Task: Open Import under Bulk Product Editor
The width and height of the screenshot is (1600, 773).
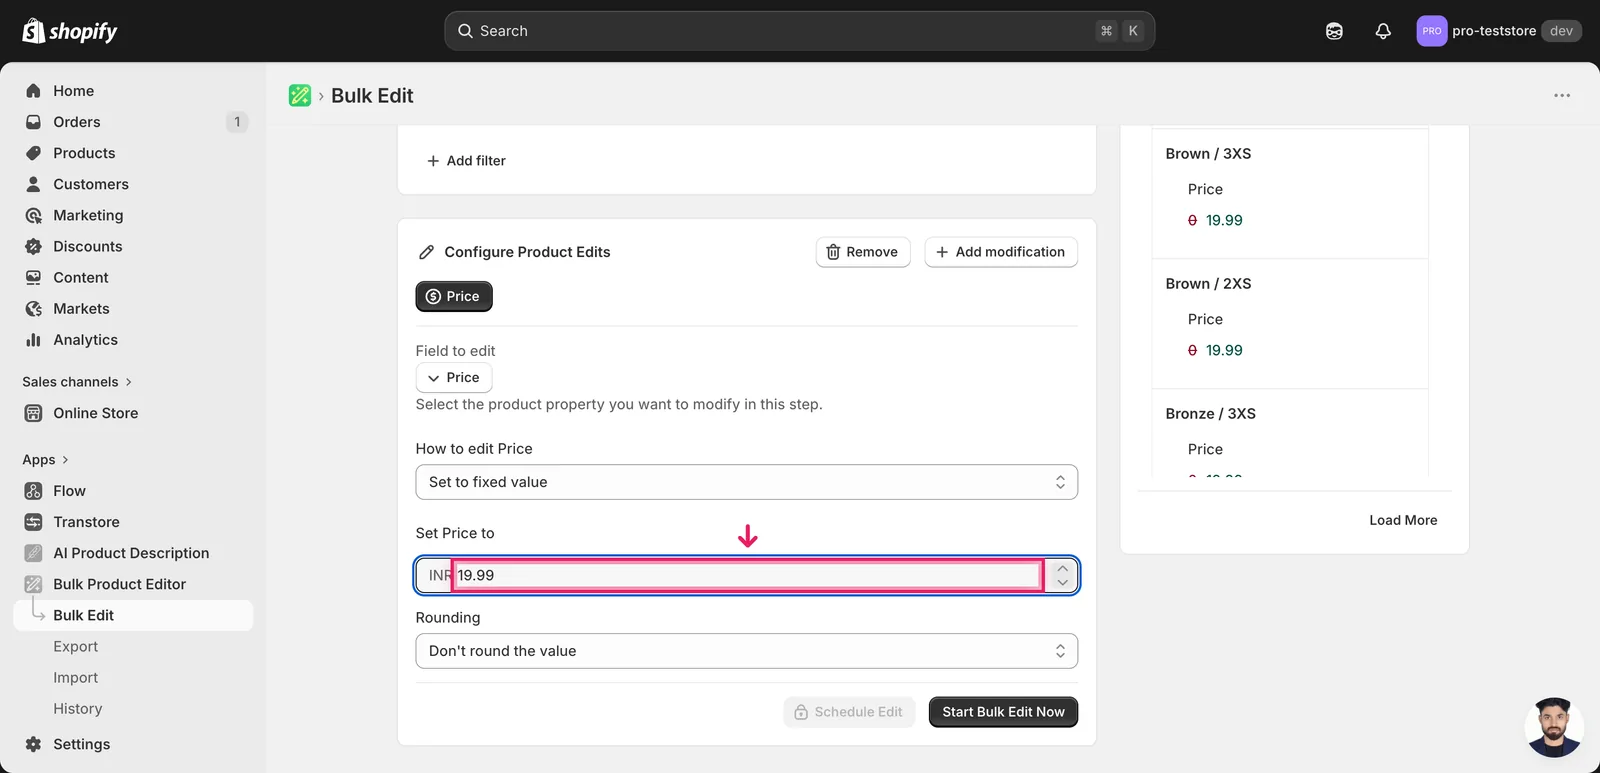Action: [76, 677]
